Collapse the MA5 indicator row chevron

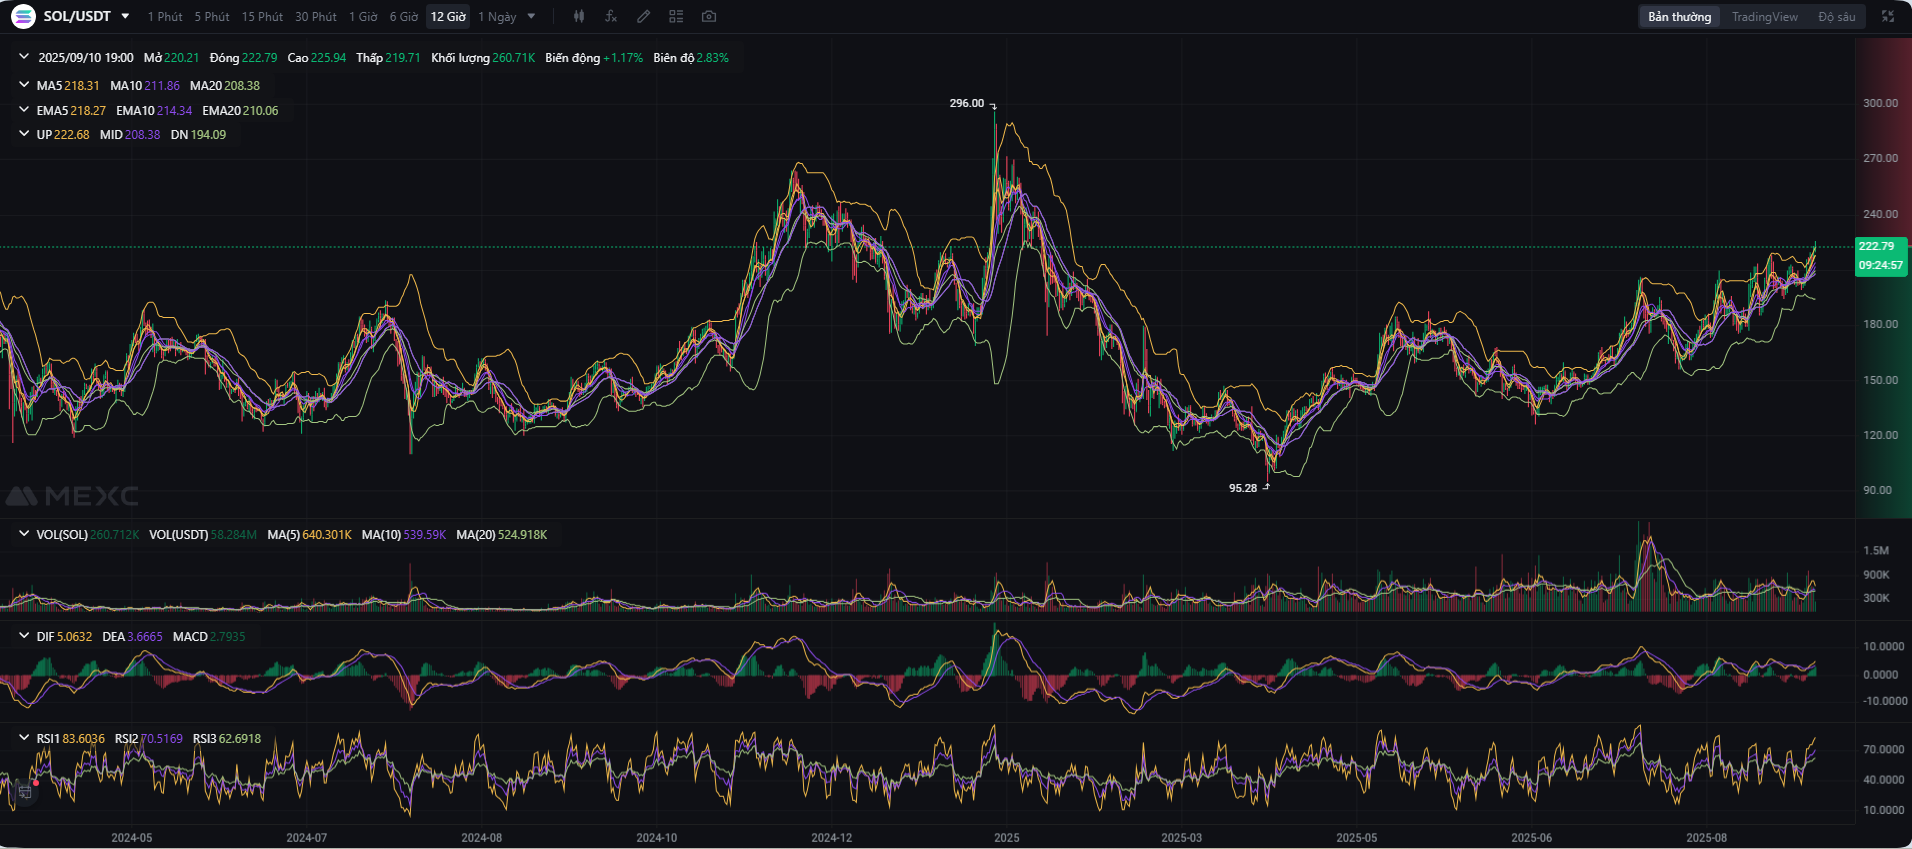tap(24, 85)
